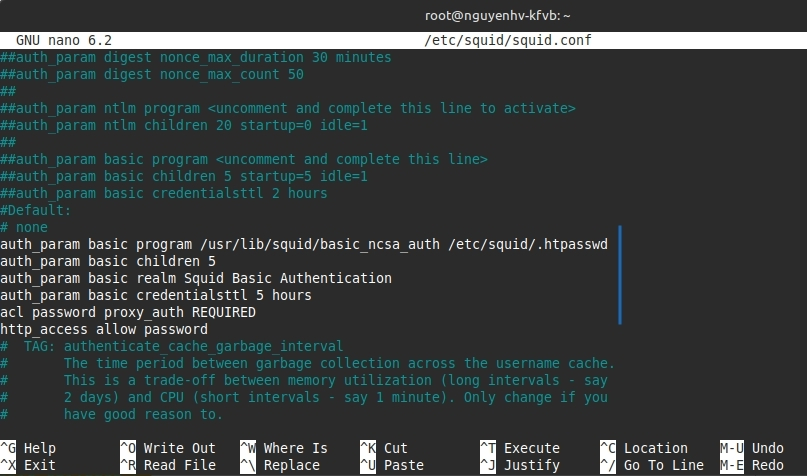Click the ^X Exit shortcut
Screen dimensions: 807x476
tap(30, 465)
